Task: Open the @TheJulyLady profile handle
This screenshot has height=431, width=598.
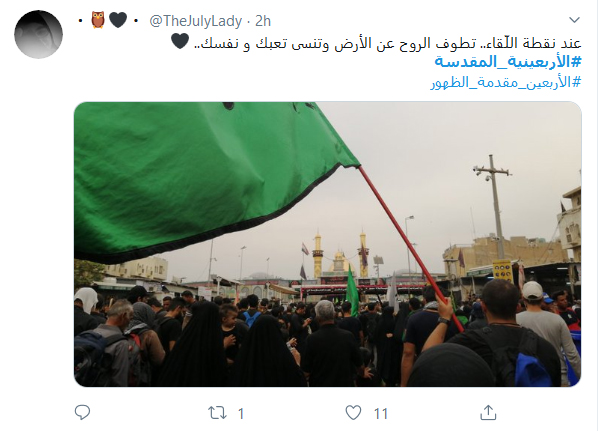Action: click(196, 21)
